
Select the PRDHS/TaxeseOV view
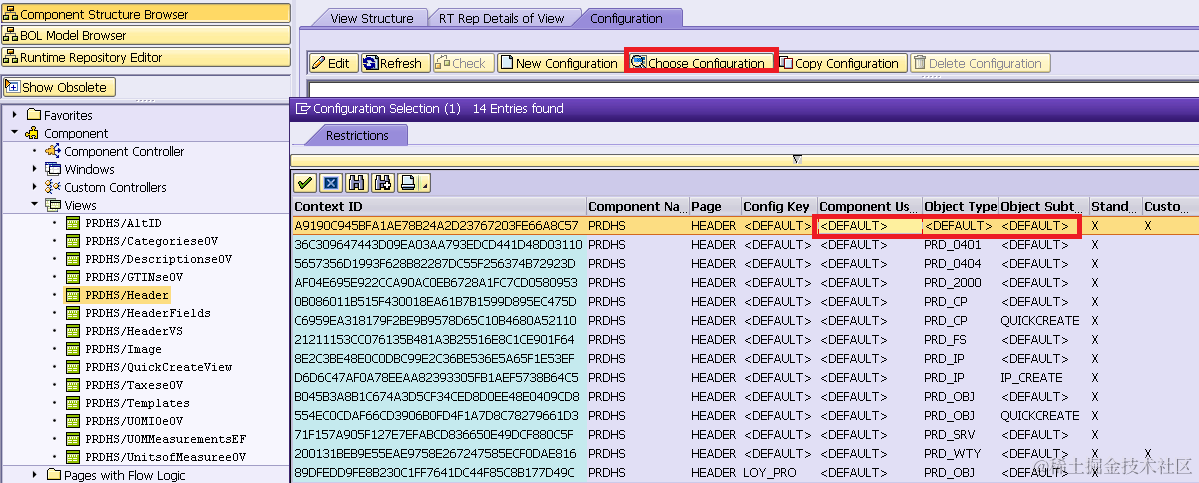point(134,385)
